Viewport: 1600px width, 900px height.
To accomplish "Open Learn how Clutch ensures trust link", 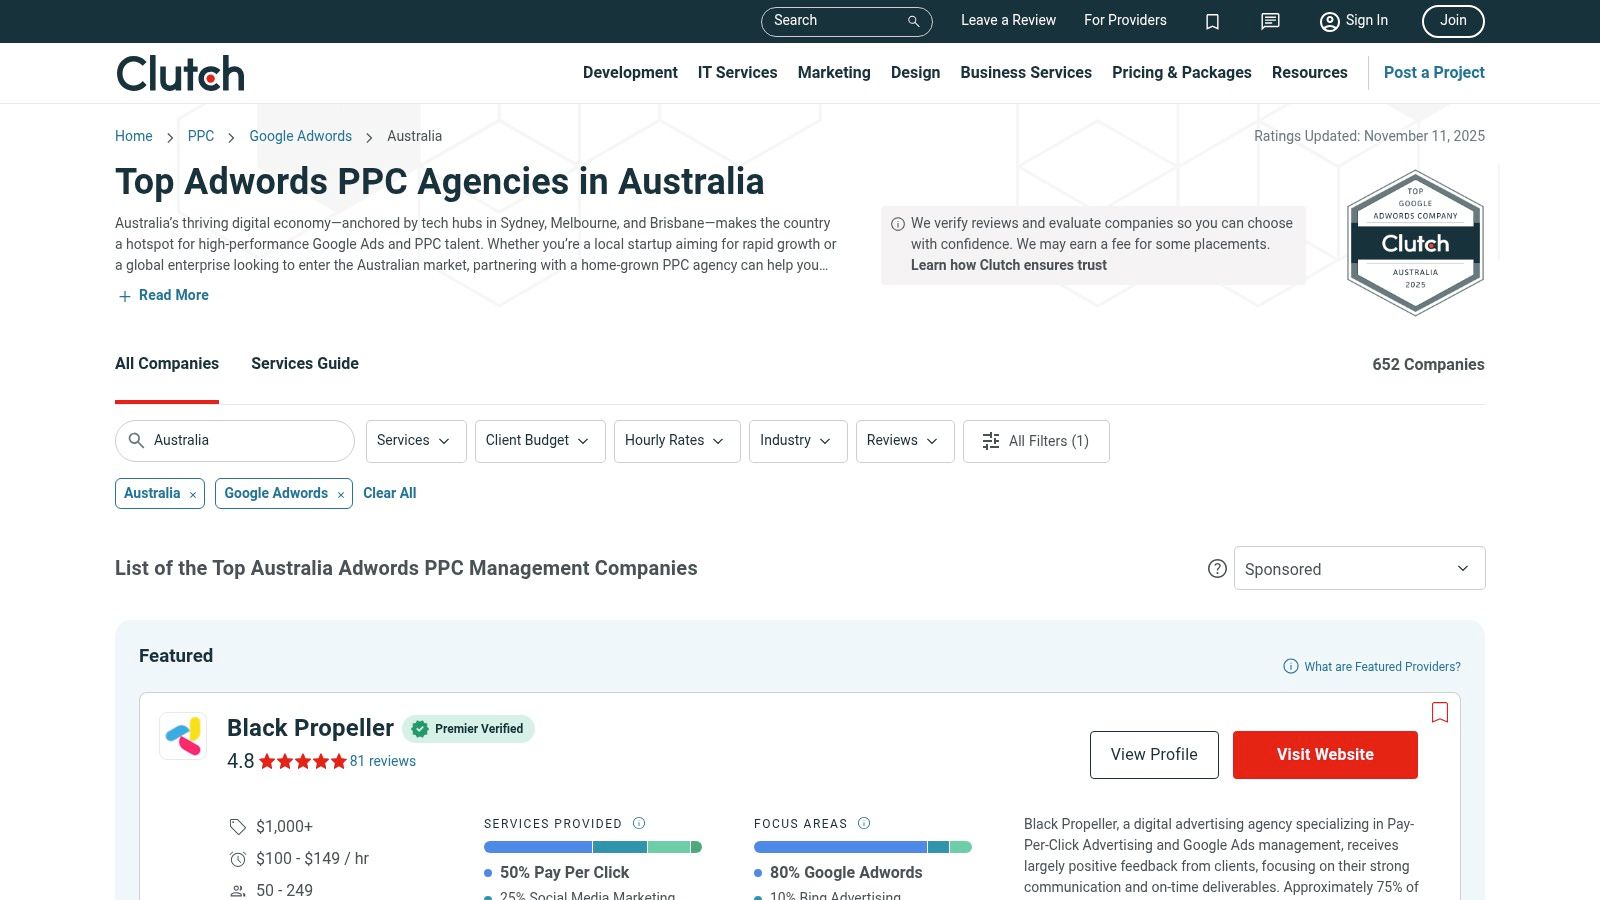I will click(1008, 265).
